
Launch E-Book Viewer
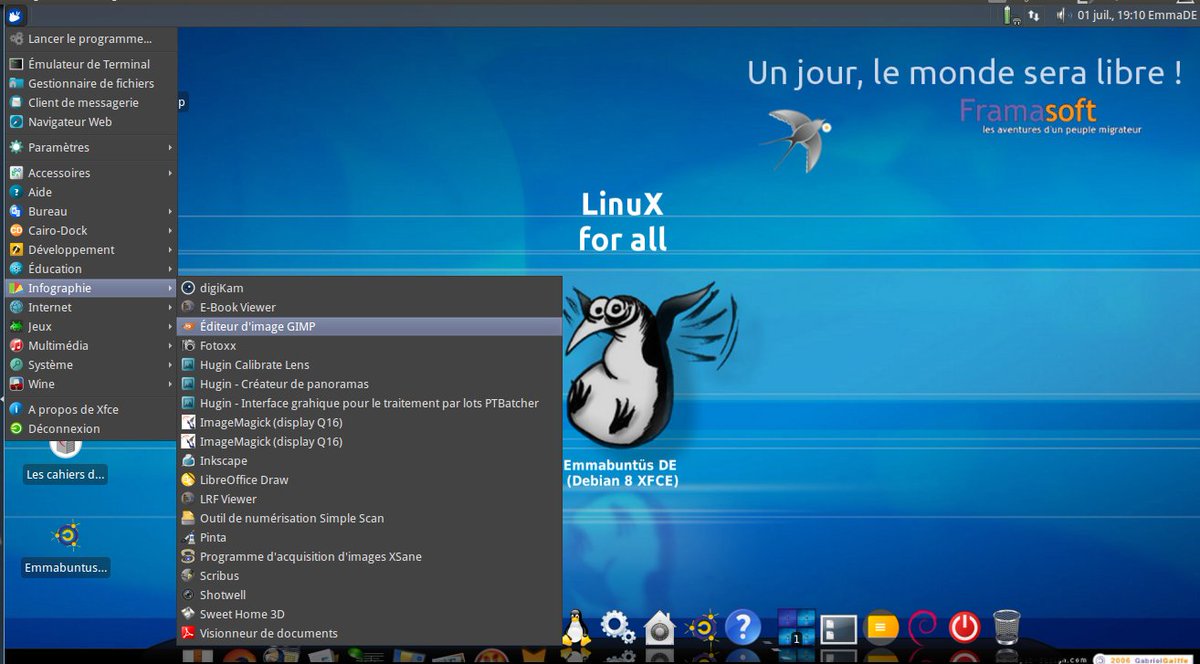pos(369,307)
